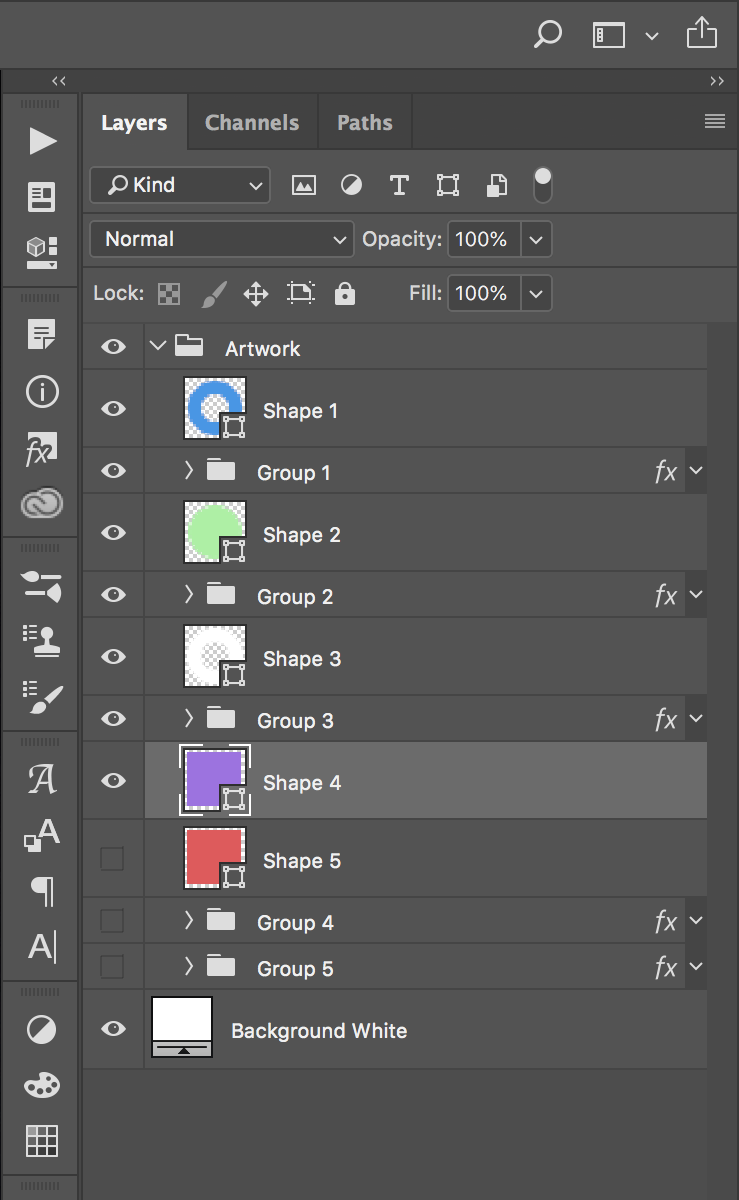Open the Normal blend mode dropdown
Screen dimensions: 739x1200
(x=222, y=239)
